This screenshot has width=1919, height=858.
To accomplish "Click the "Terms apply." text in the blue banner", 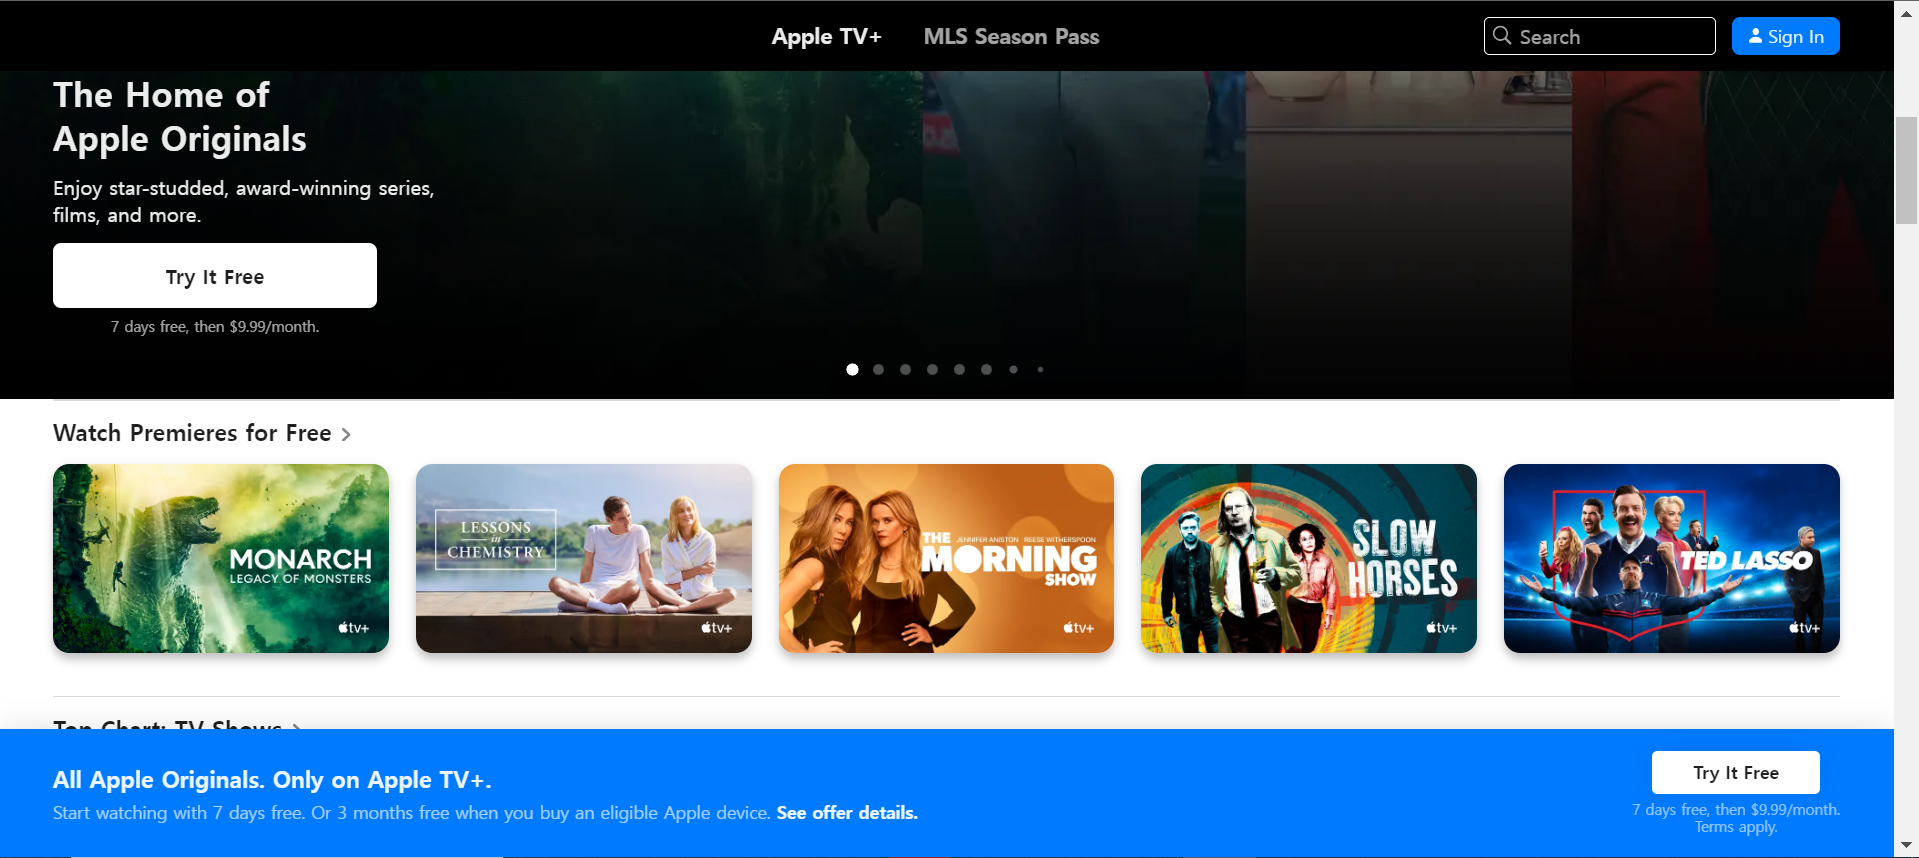I will point(1736,827).
